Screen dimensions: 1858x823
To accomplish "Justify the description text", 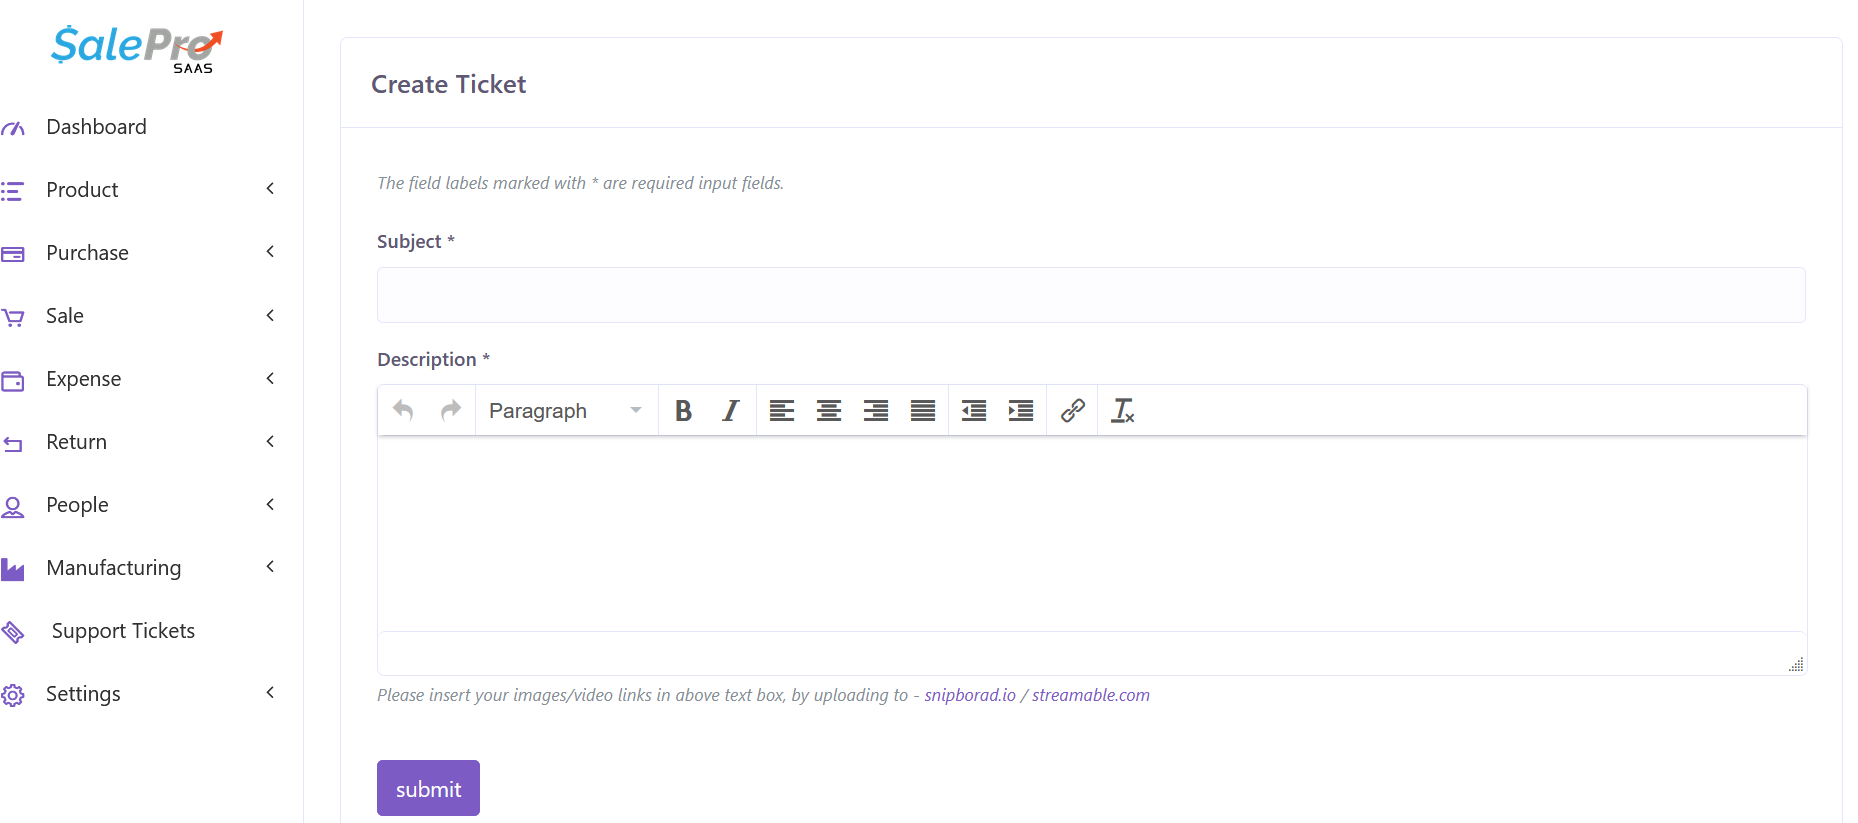I will coord(922,411).
